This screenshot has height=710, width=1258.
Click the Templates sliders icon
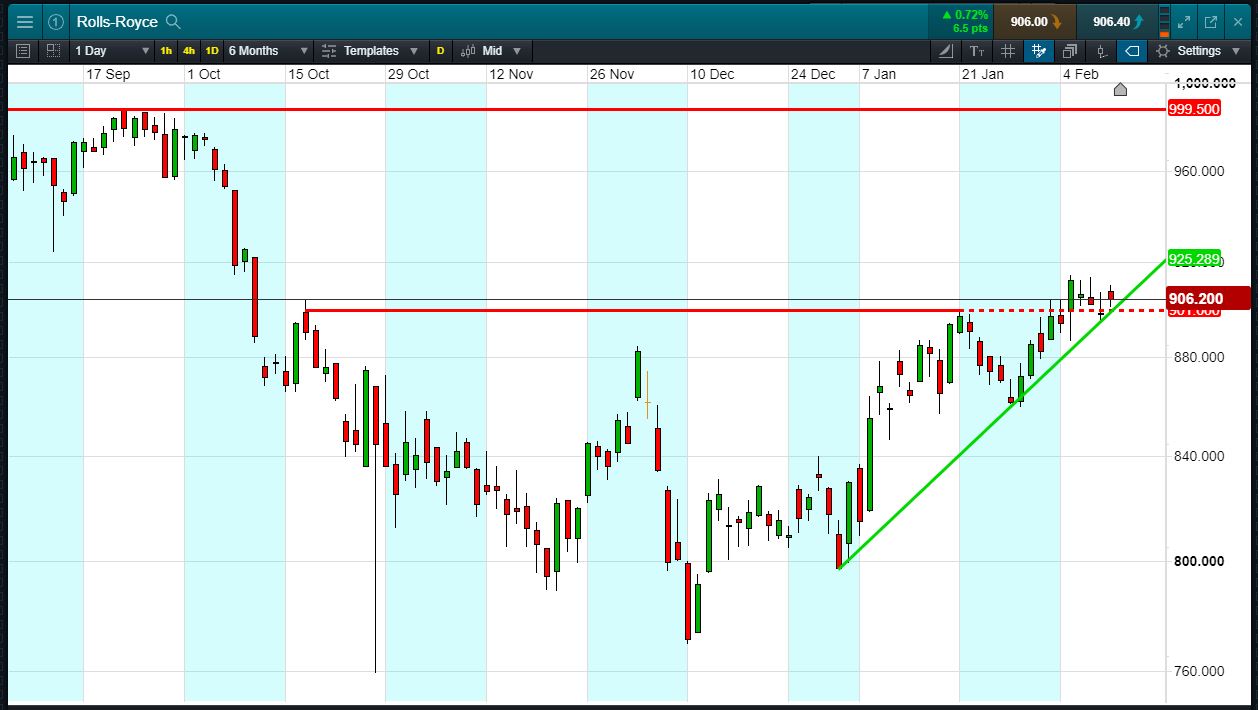(328, 51)
